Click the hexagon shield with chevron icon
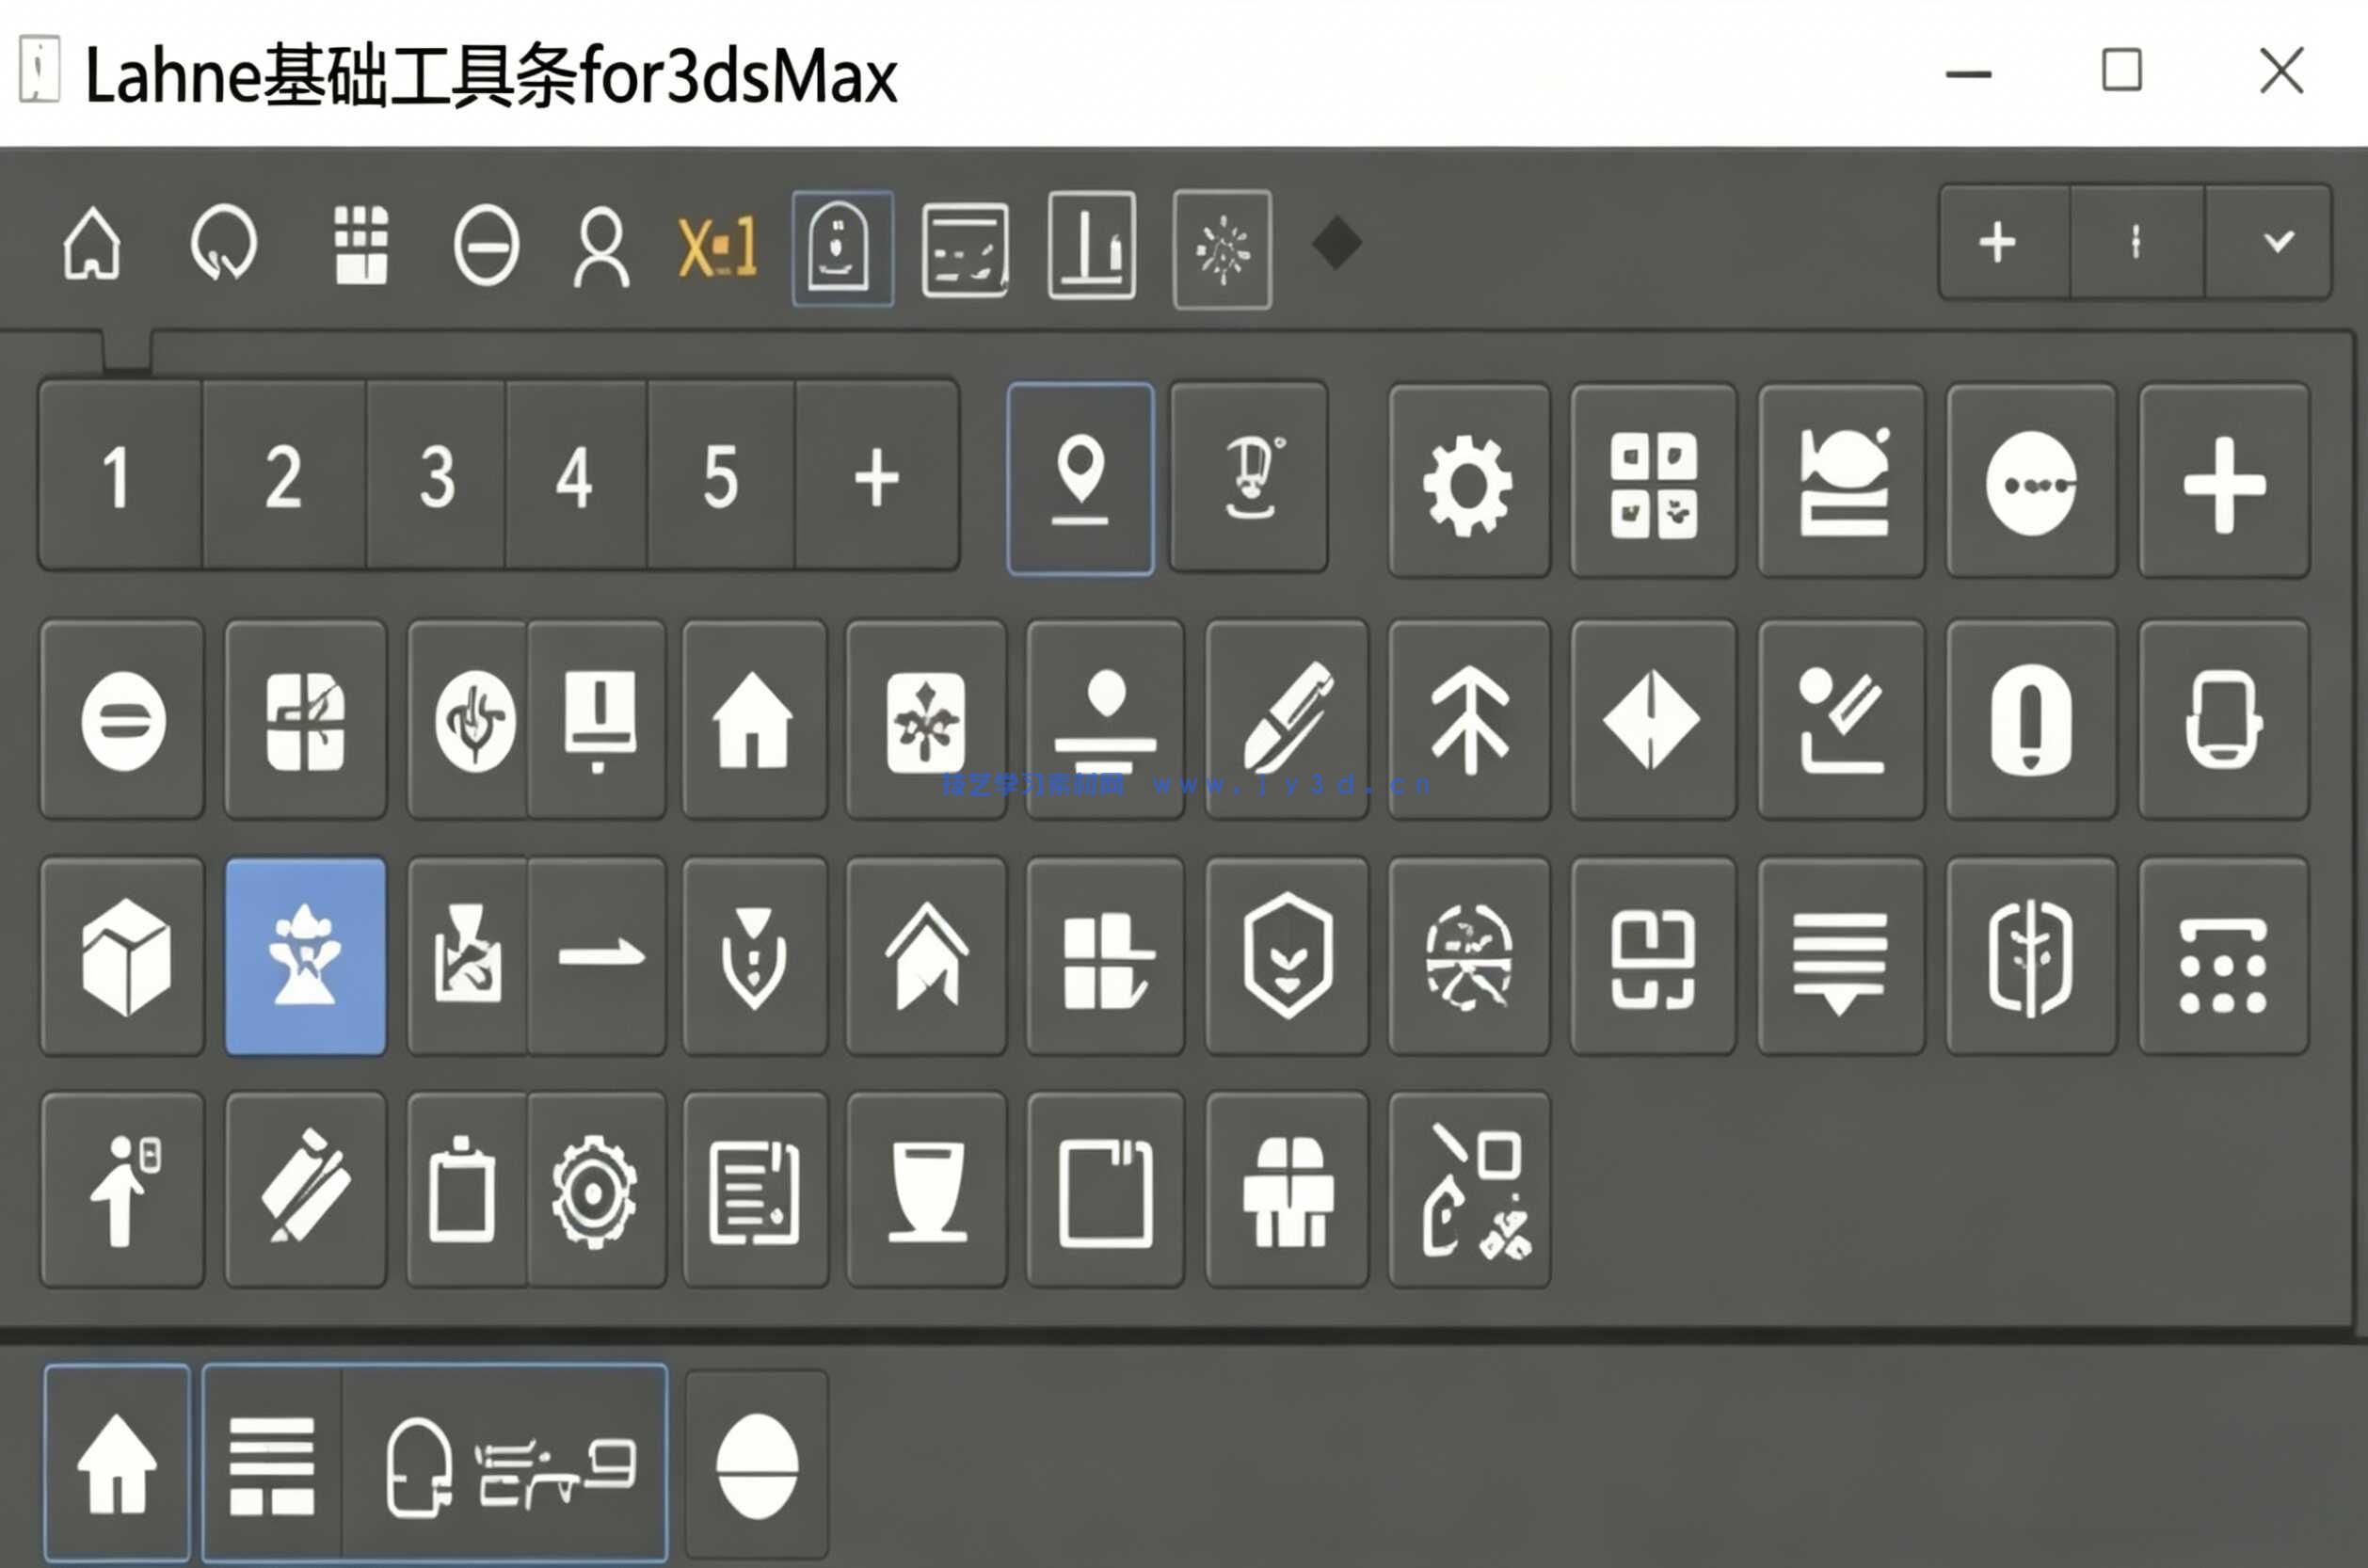The image size is (2368, 1568). coord(1287,956)
